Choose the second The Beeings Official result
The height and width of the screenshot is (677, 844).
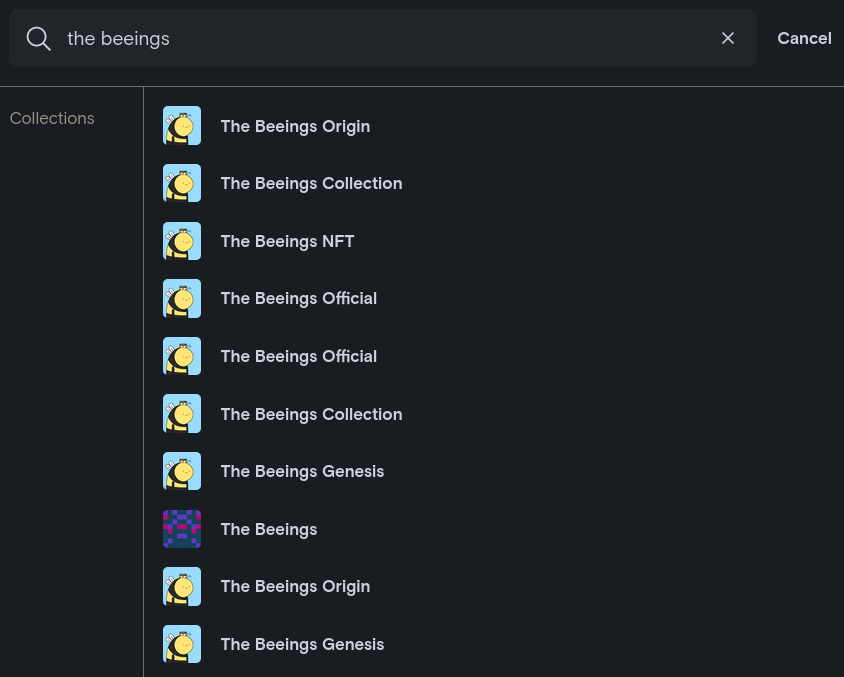pos(298,356)
